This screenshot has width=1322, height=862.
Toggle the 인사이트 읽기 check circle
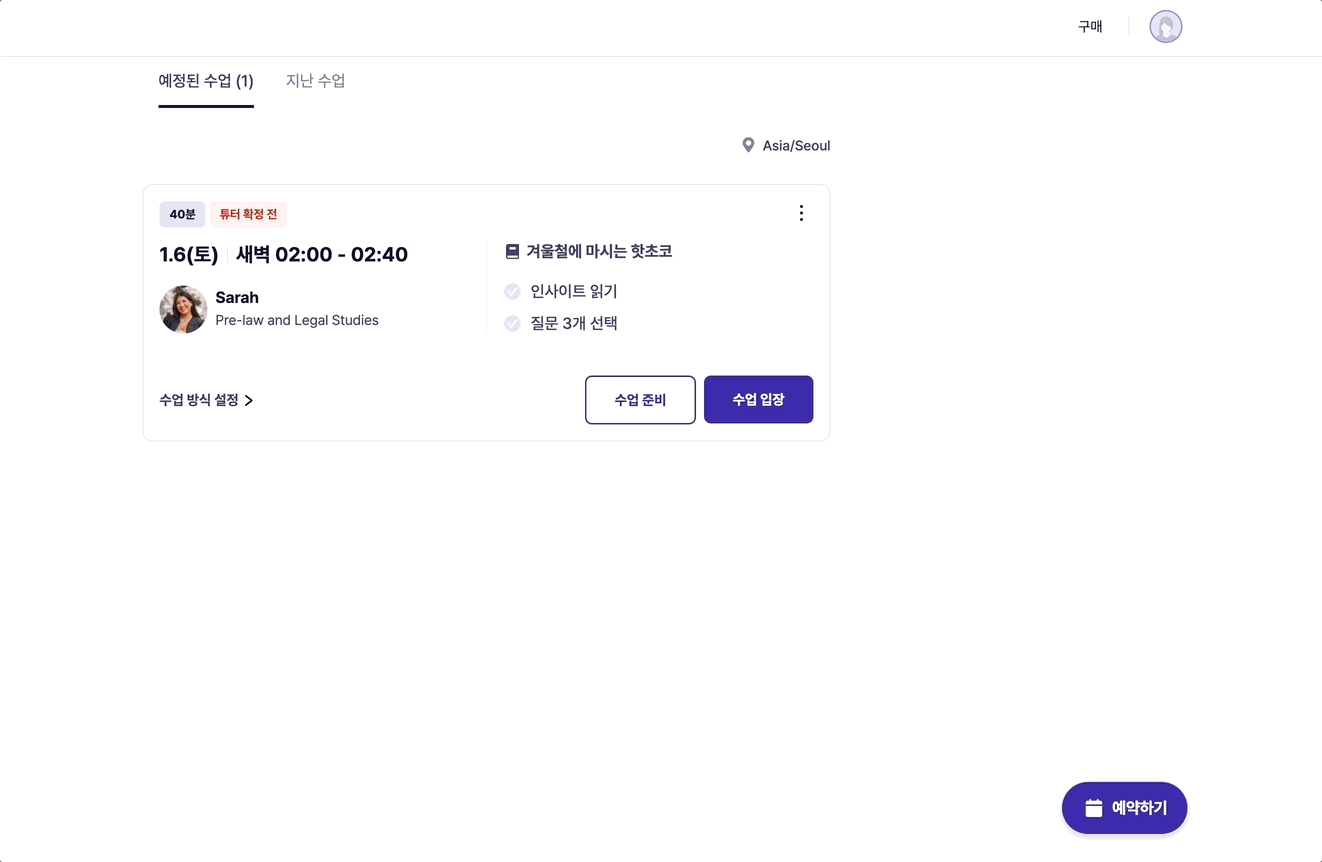coord(512,291)
